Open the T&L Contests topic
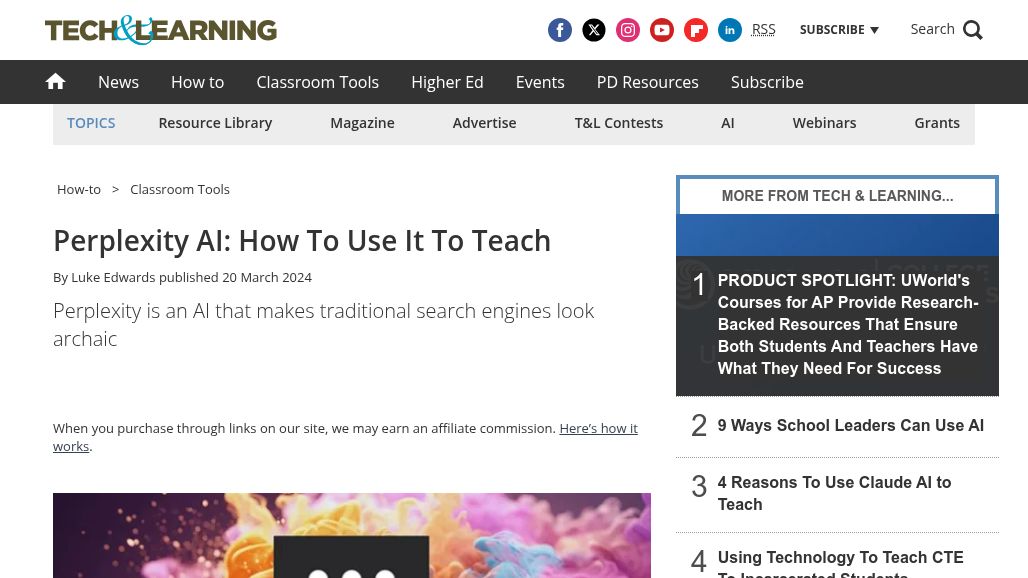This screenshot has width=1028, height=578. 618,123
